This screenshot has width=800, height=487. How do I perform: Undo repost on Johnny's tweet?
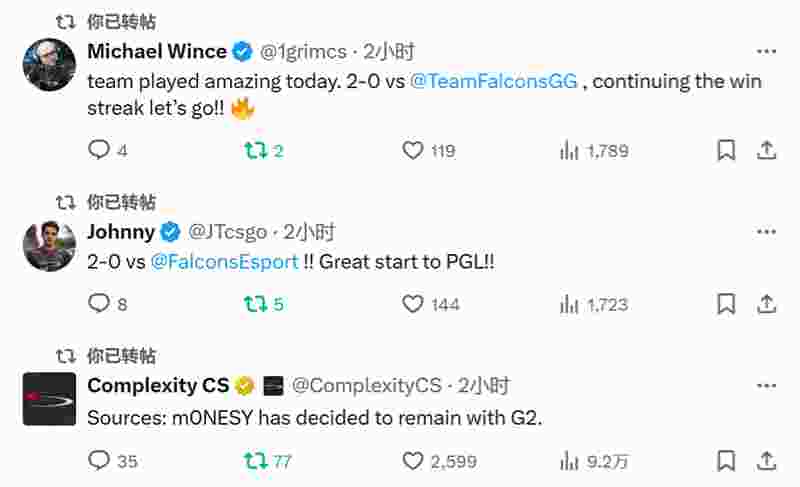[256, 304]
